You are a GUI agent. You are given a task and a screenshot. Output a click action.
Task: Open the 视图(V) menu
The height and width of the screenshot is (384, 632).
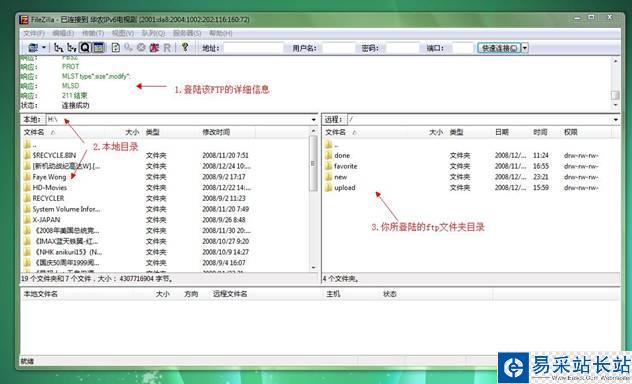tap(123, 33)
